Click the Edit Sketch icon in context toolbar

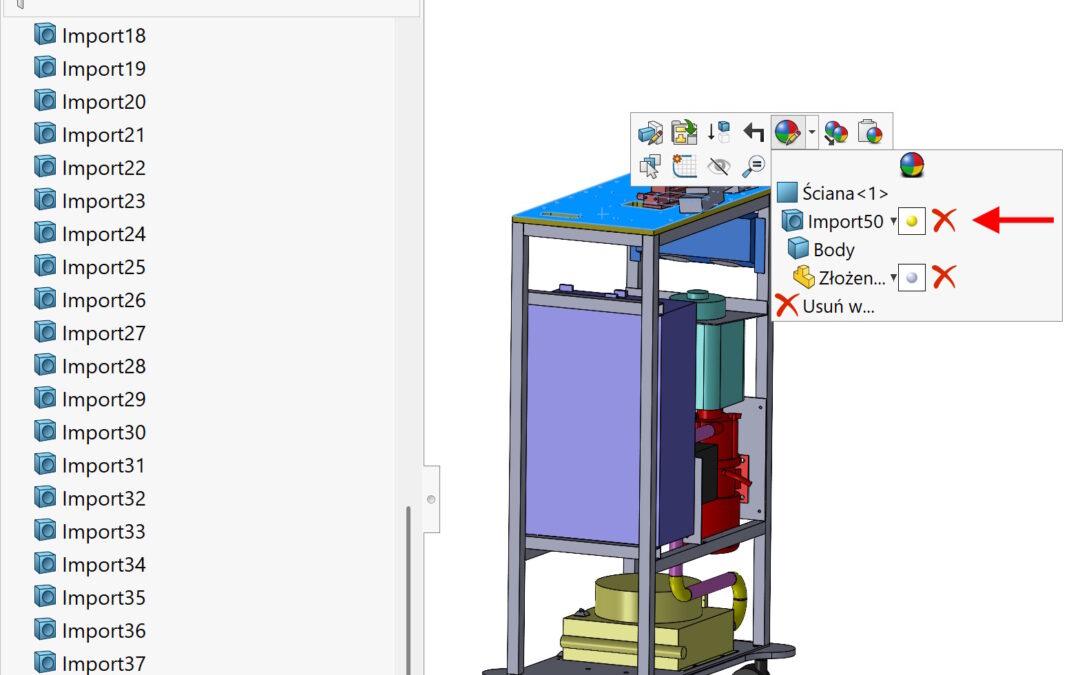point(684,132)
